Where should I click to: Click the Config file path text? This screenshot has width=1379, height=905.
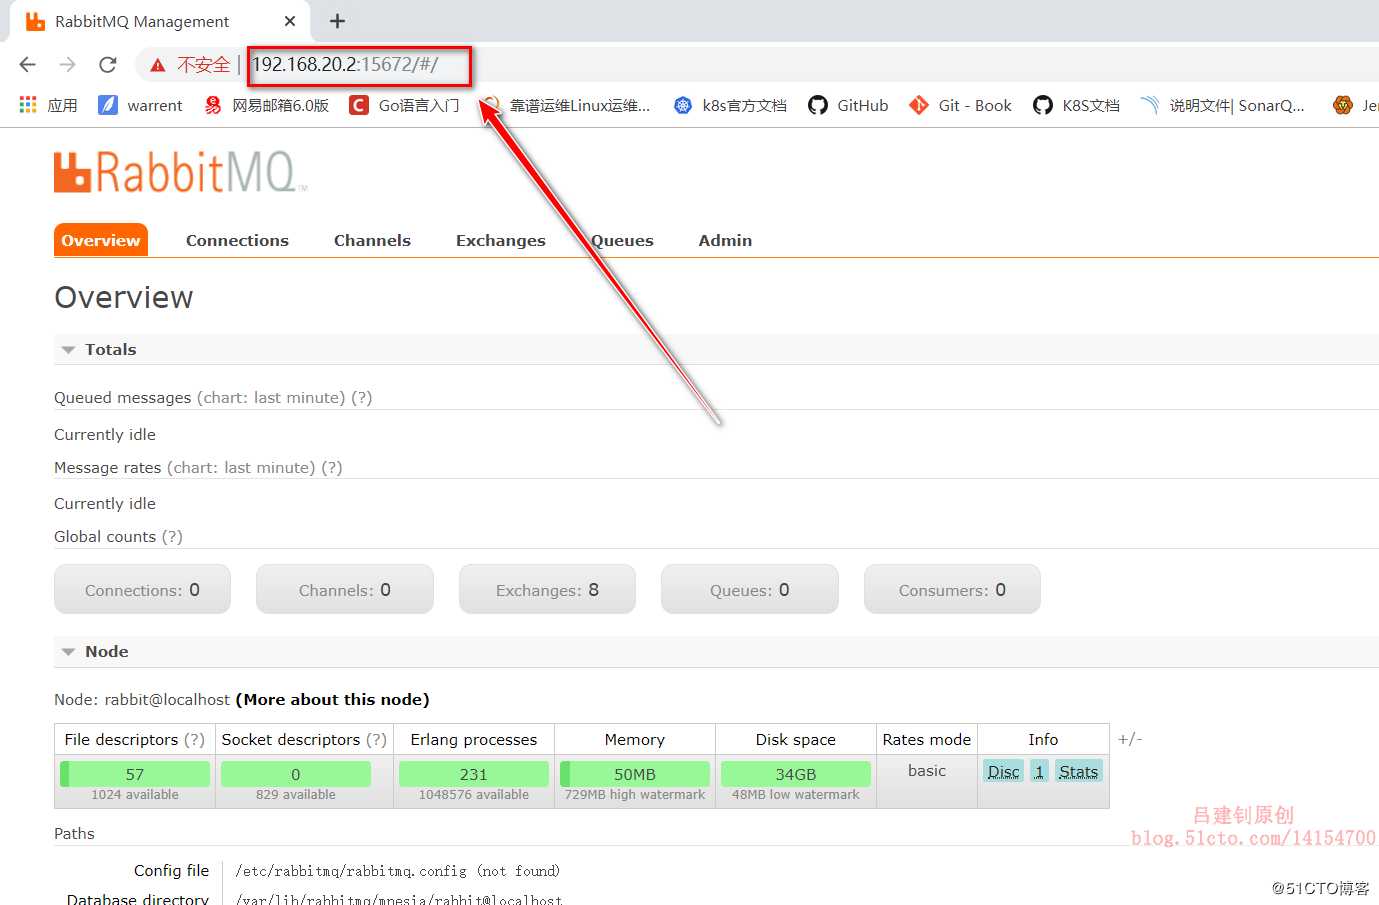(x=397, y=871)
